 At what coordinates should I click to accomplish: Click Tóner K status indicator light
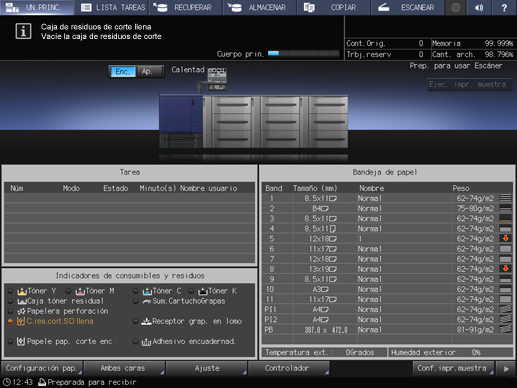coord(191,291)
